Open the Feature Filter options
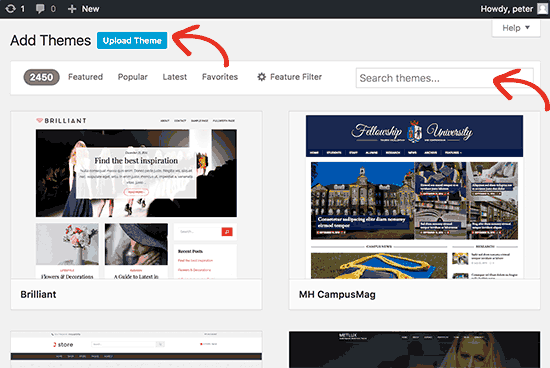This screenshot has height=368, width=550. tap(289, 77)
